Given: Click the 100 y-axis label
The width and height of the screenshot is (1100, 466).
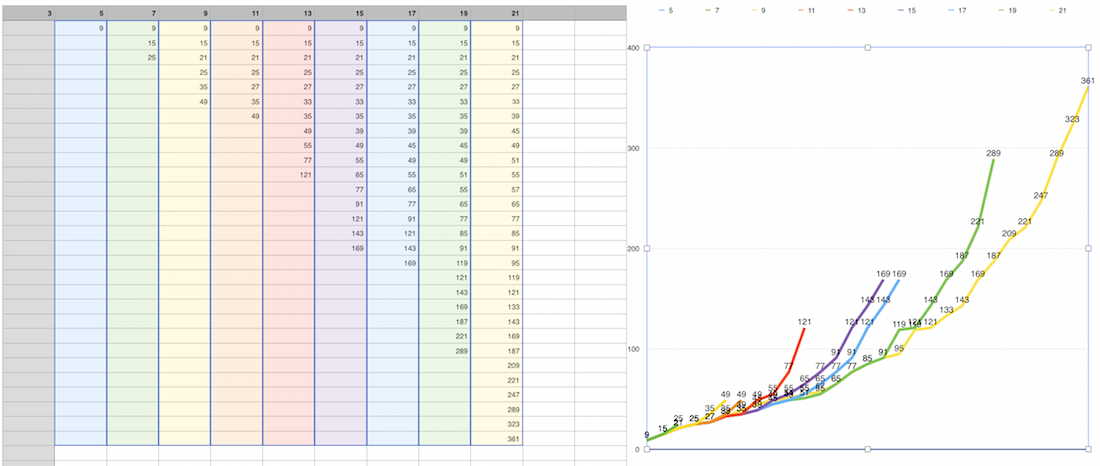Looking at the screenshot, I should (x=634, y=349).
